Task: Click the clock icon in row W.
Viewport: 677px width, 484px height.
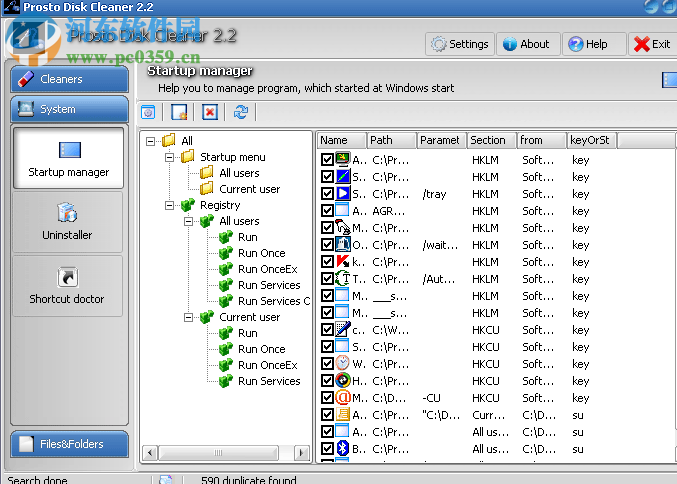Action: tap(343, 364)
